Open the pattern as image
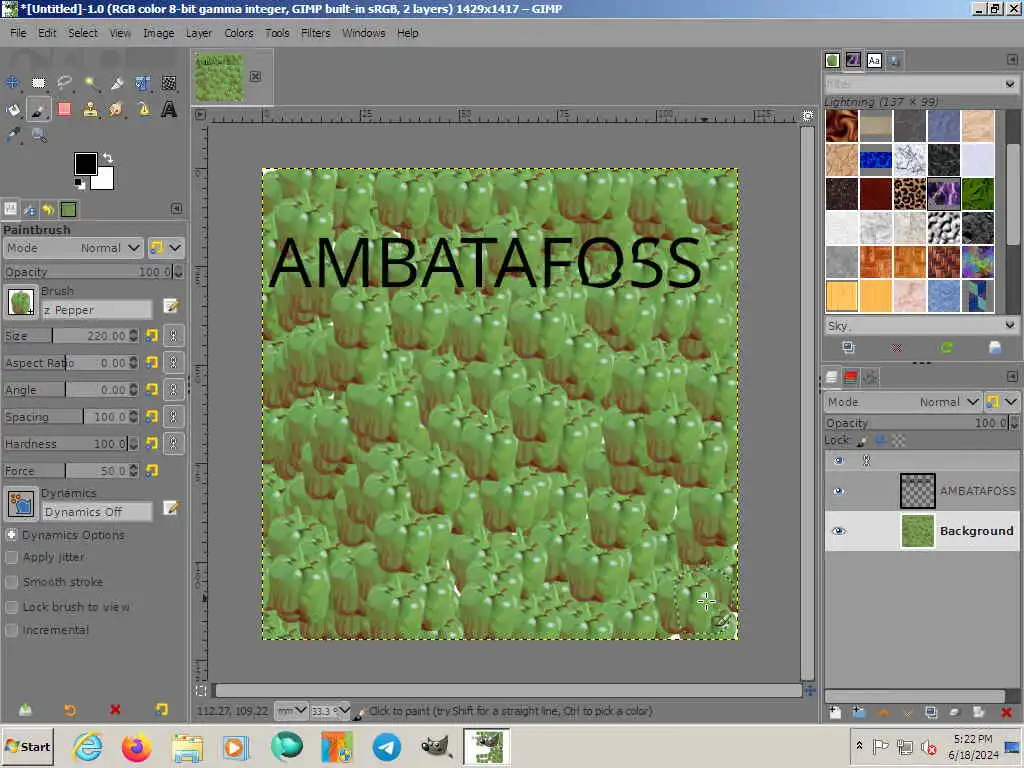The image size is (1024, 768). [x=995, y=347]
